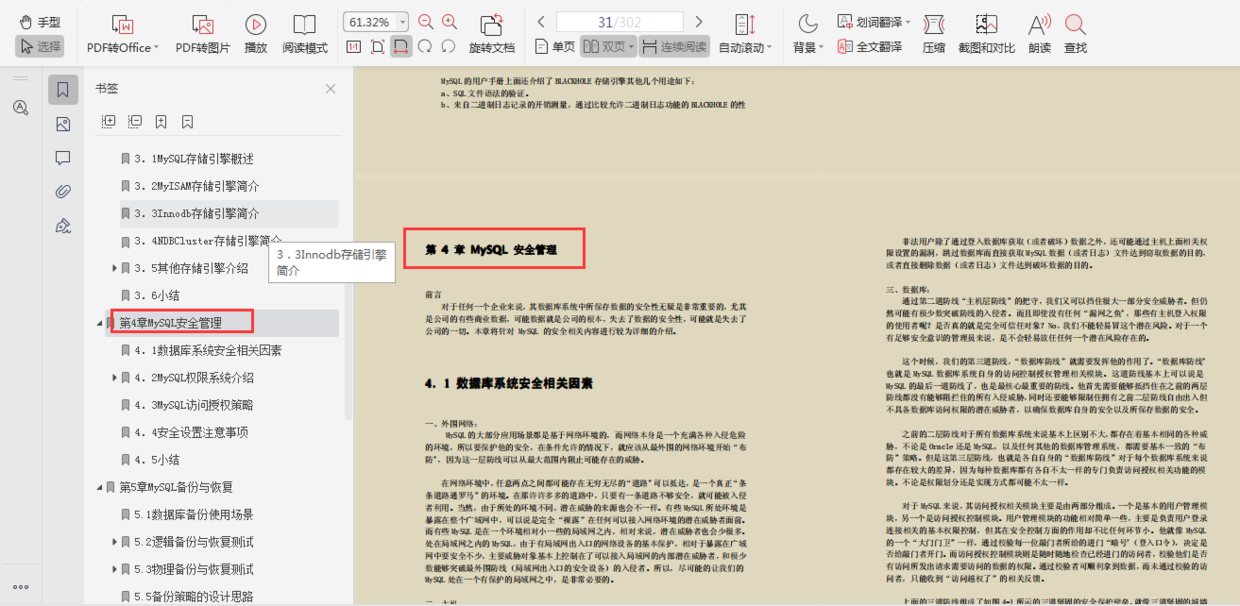Expand 4.2MySQL权限系统介绍 bookmark
The image size is (1240, 606).
[114, 378]
